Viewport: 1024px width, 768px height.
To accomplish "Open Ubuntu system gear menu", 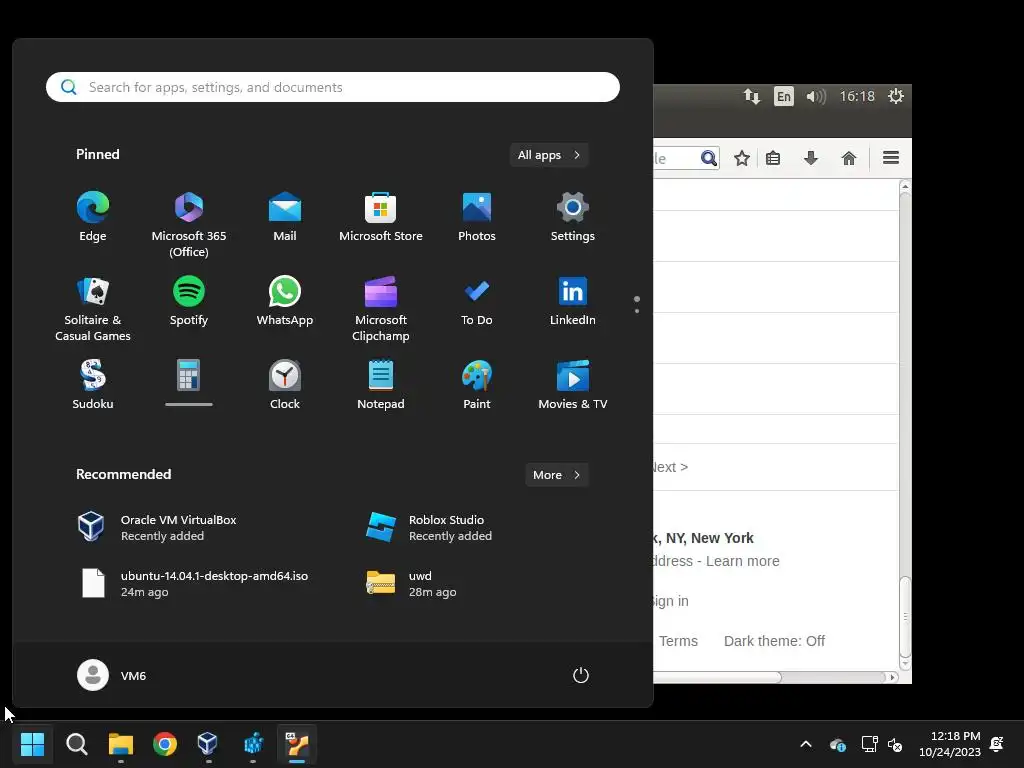I will (x=895, y=97).
